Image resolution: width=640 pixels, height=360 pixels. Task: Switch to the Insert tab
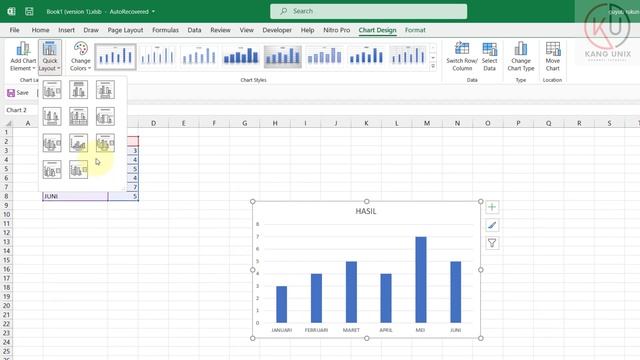click(66, 30)
